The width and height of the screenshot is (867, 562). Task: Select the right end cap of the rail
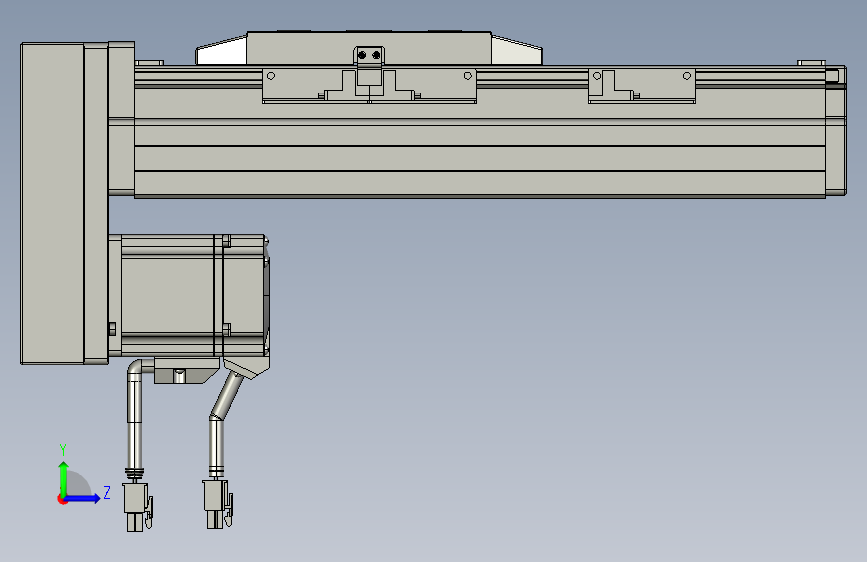point(835,131)
